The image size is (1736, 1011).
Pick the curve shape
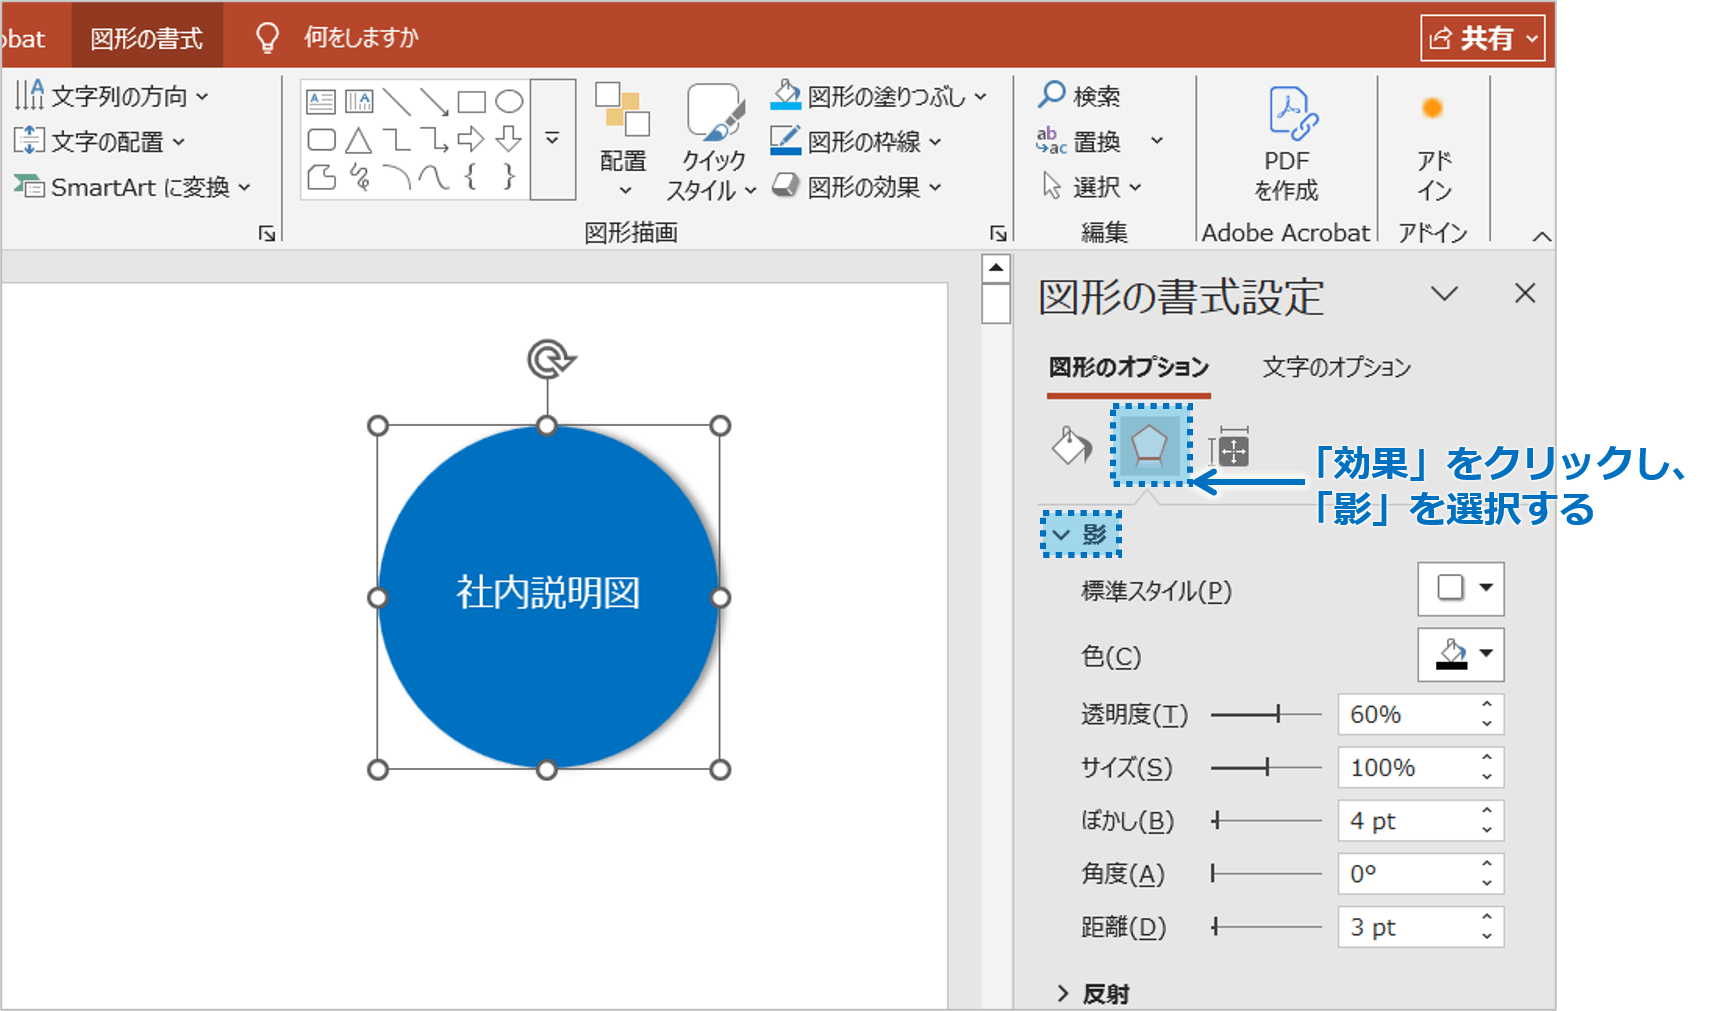434,177
